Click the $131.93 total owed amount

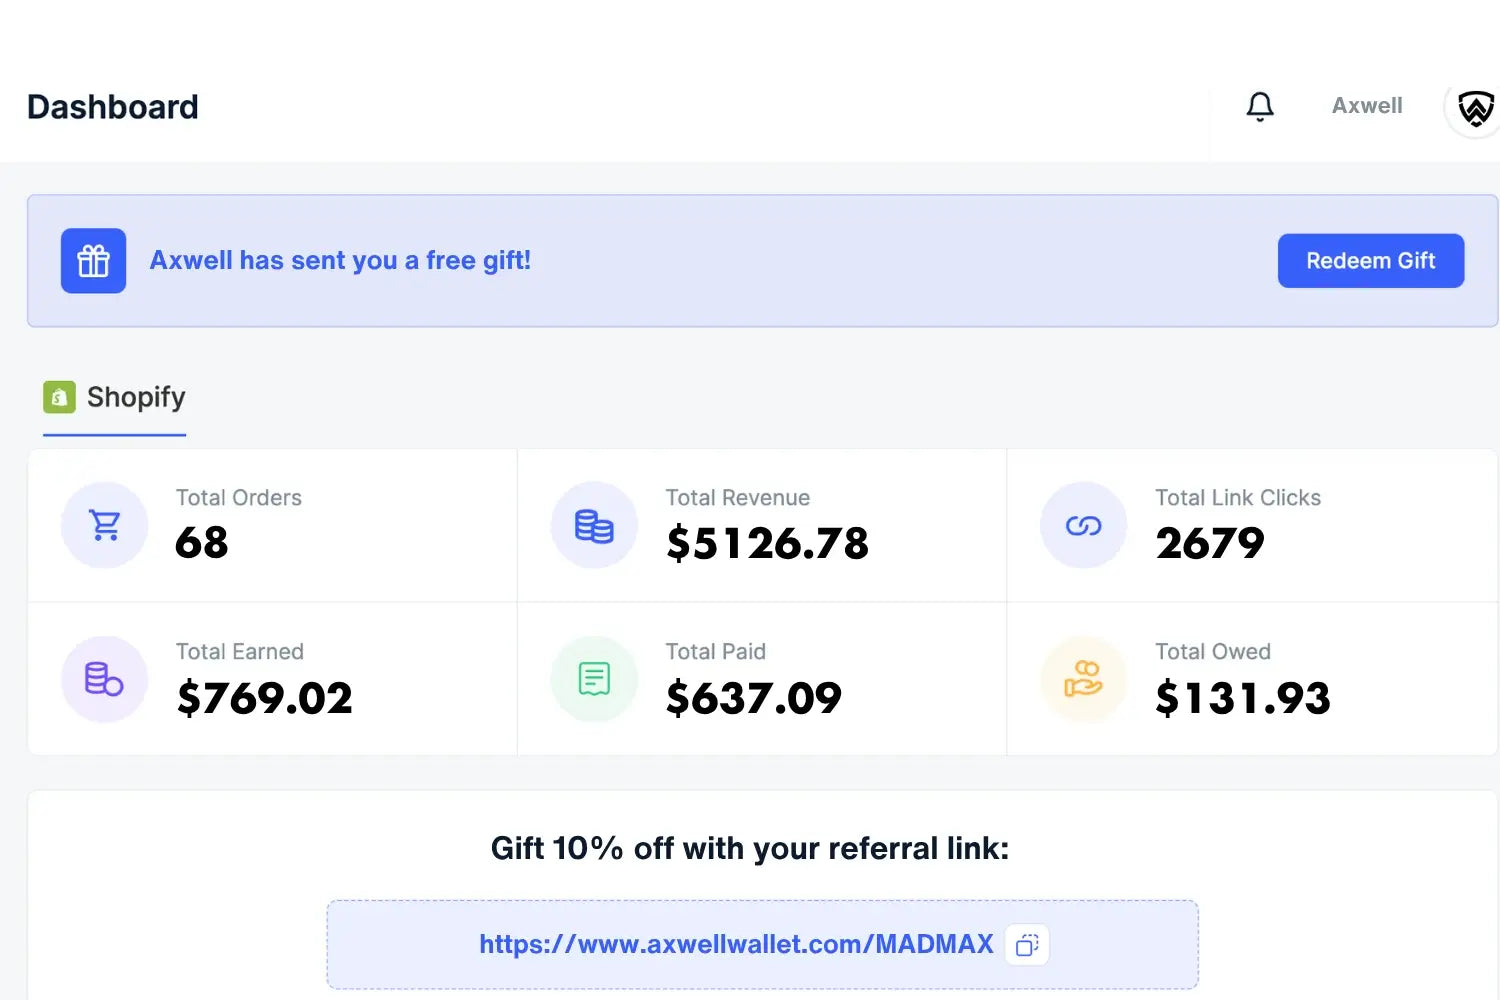click(x=1243, y=697)
